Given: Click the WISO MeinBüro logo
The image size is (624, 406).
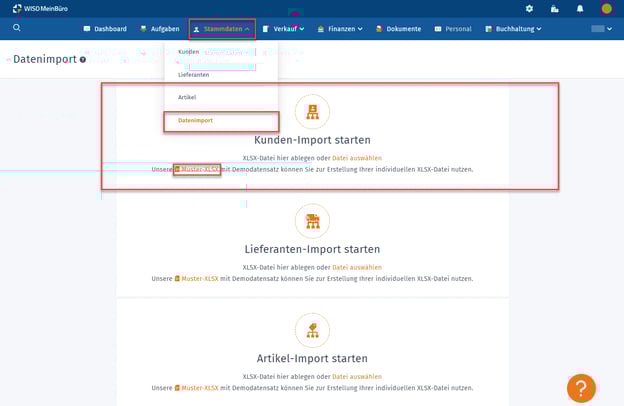Looking at the screenshot, I should point(39,8).
